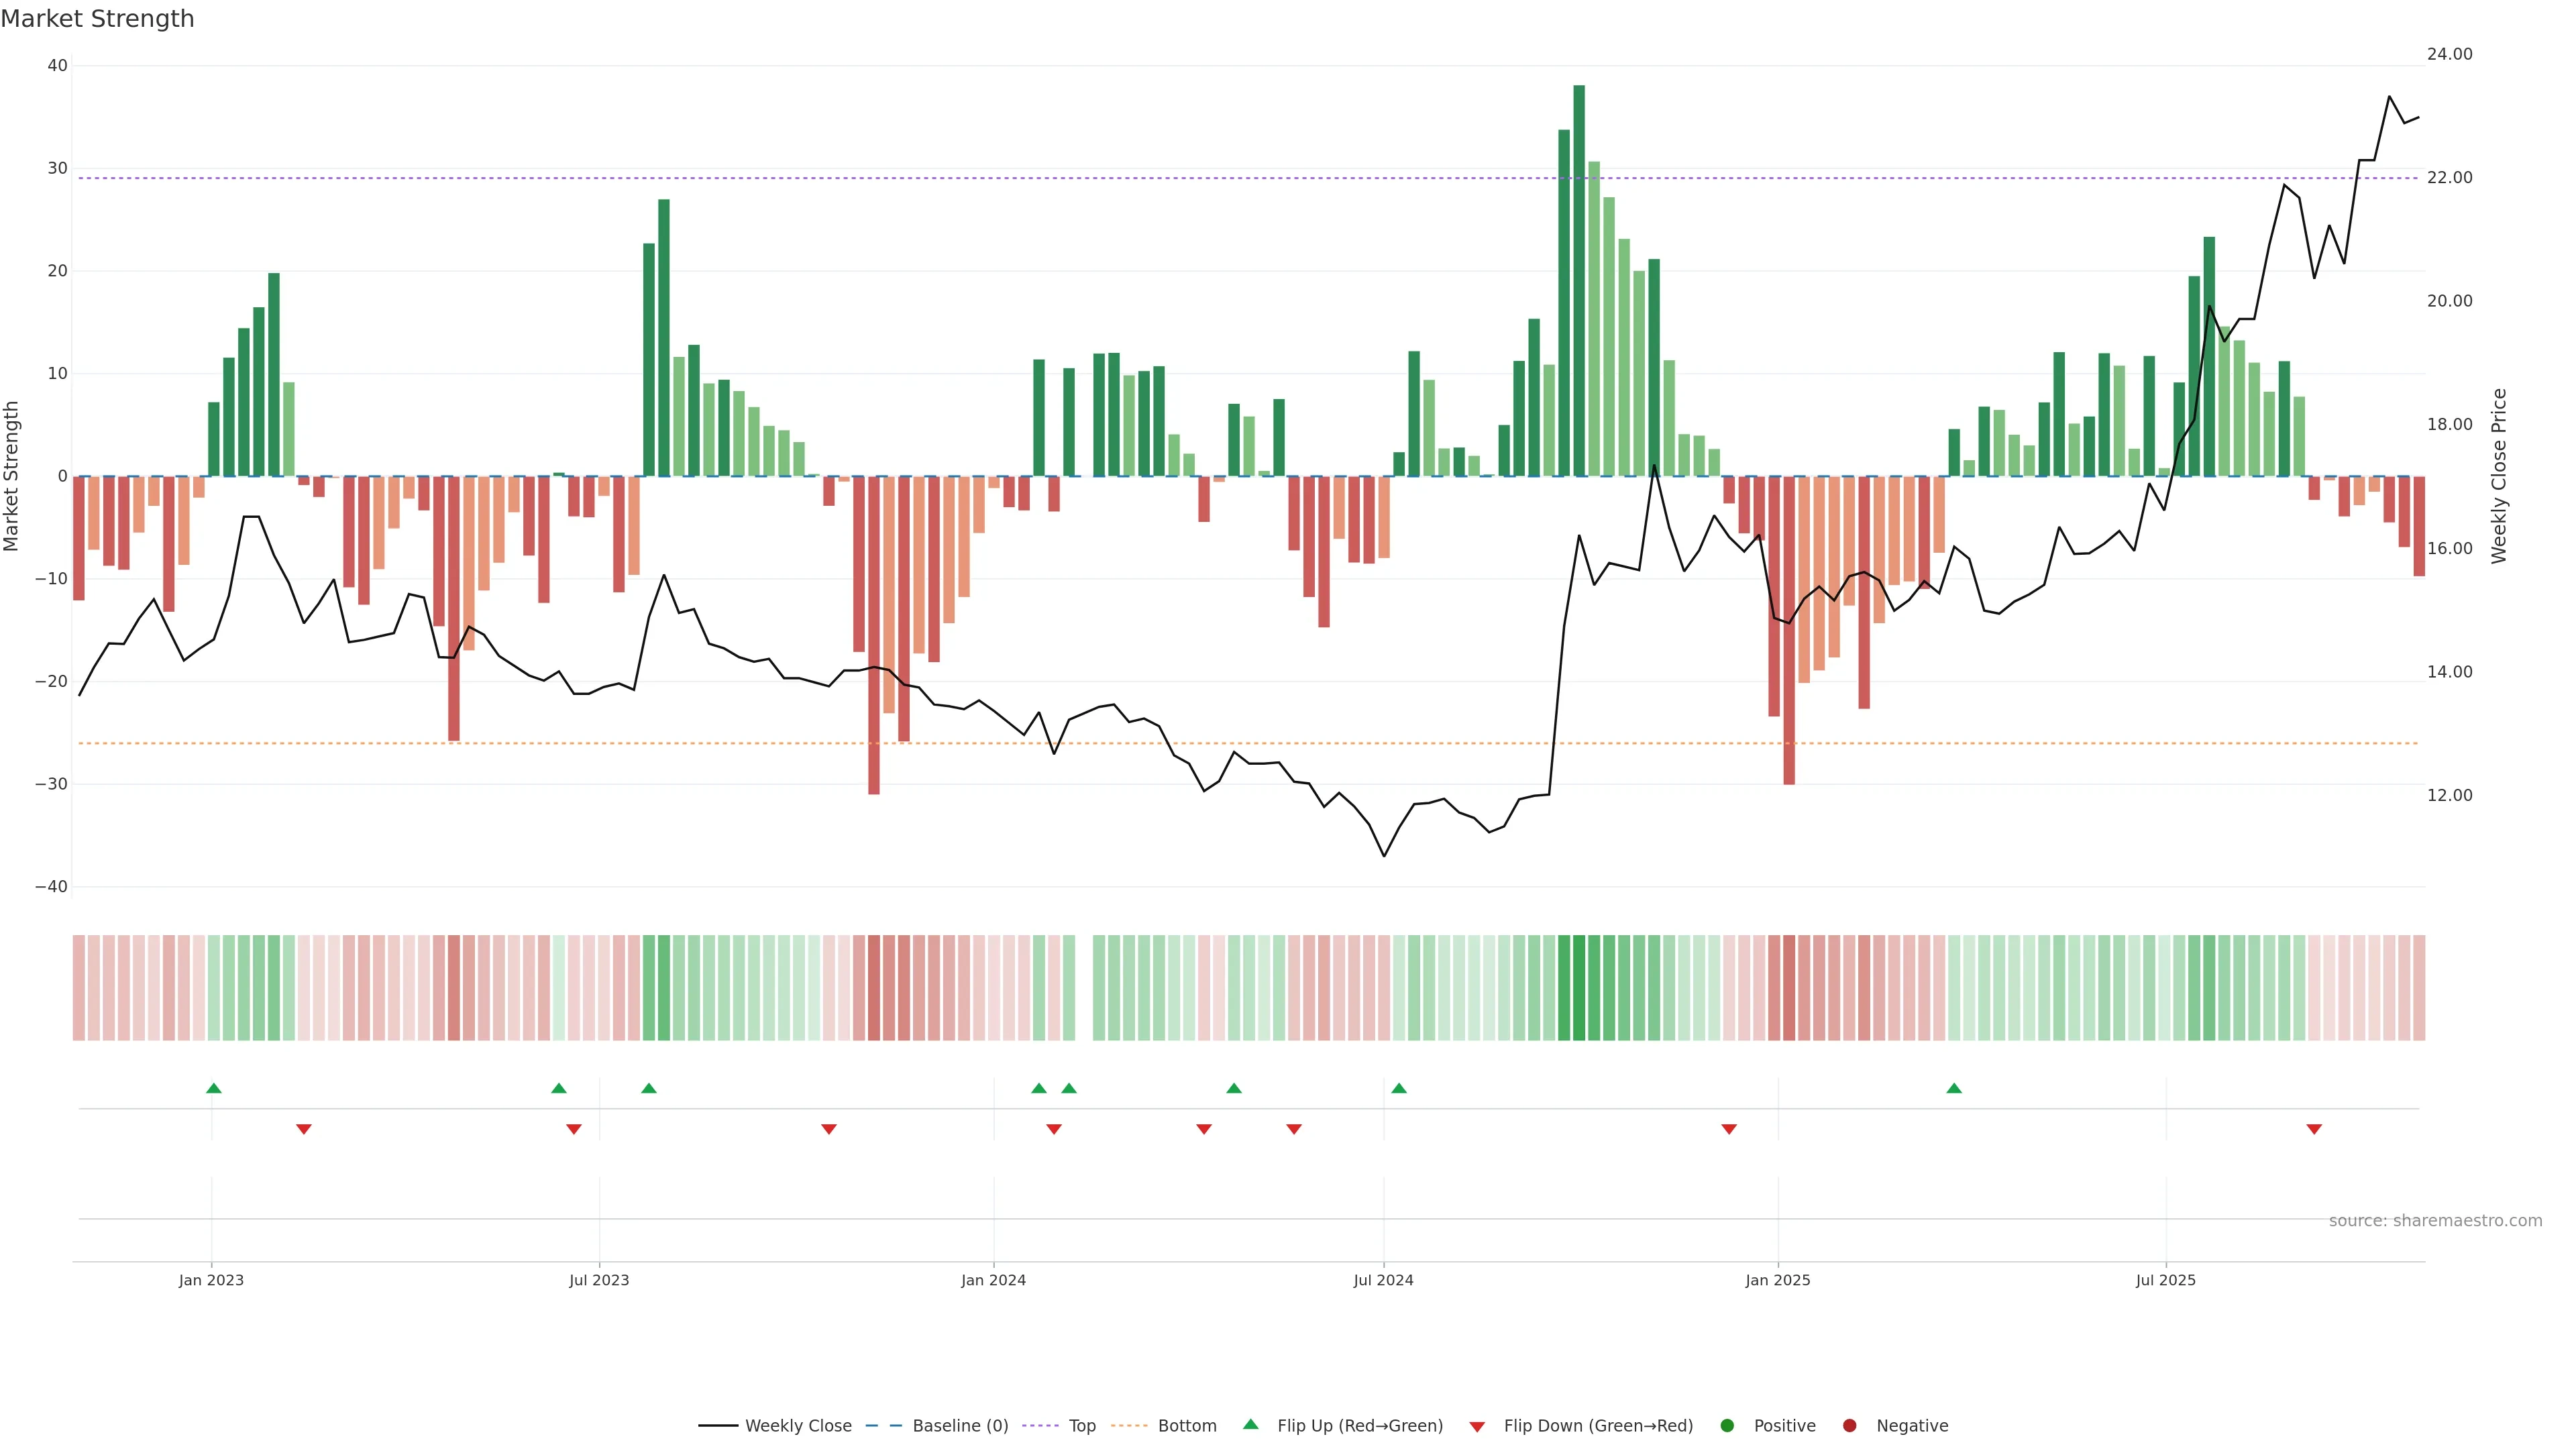Click the only Flip Up marker in 2025
Screen dimensions: 2576x1449
[x=1954, y=1088]
